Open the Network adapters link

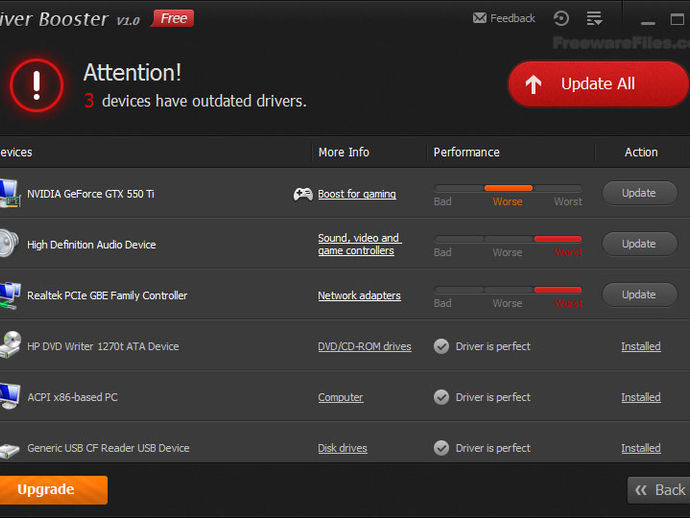point(359,296)
